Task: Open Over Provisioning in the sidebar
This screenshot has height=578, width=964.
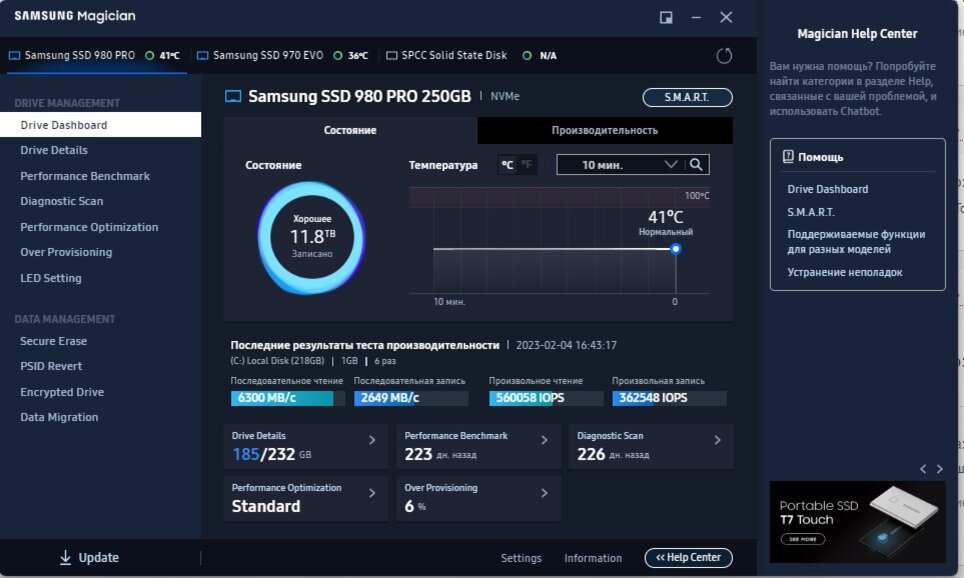Action: pos(100,252)
